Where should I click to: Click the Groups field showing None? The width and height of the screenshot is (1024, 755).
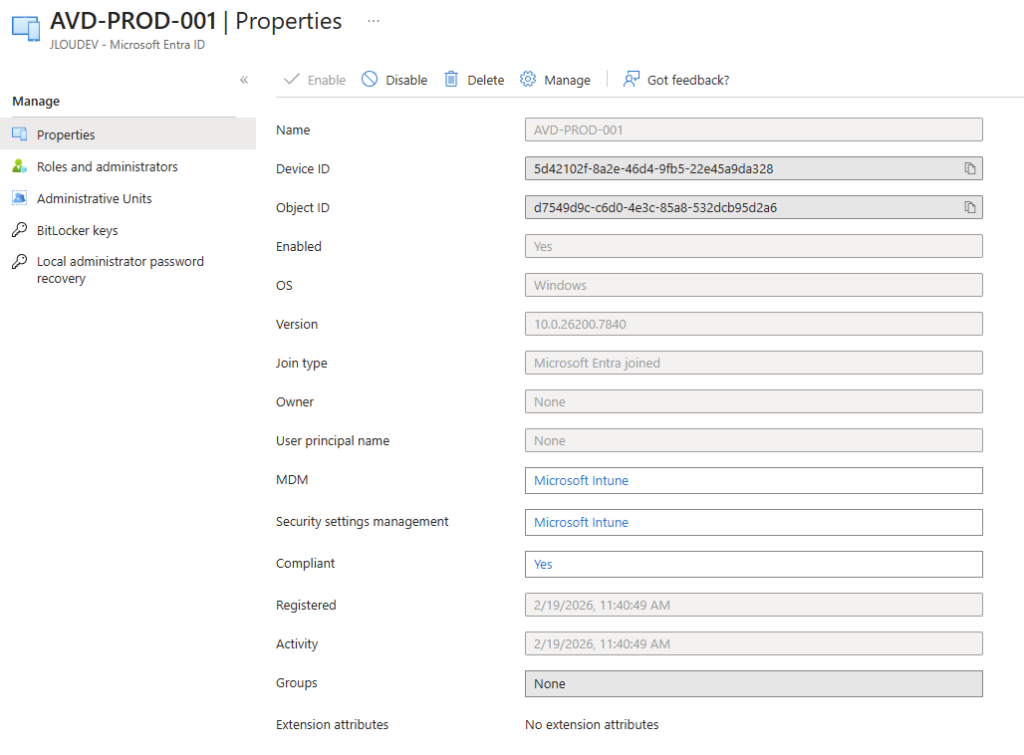coord(753,684)
